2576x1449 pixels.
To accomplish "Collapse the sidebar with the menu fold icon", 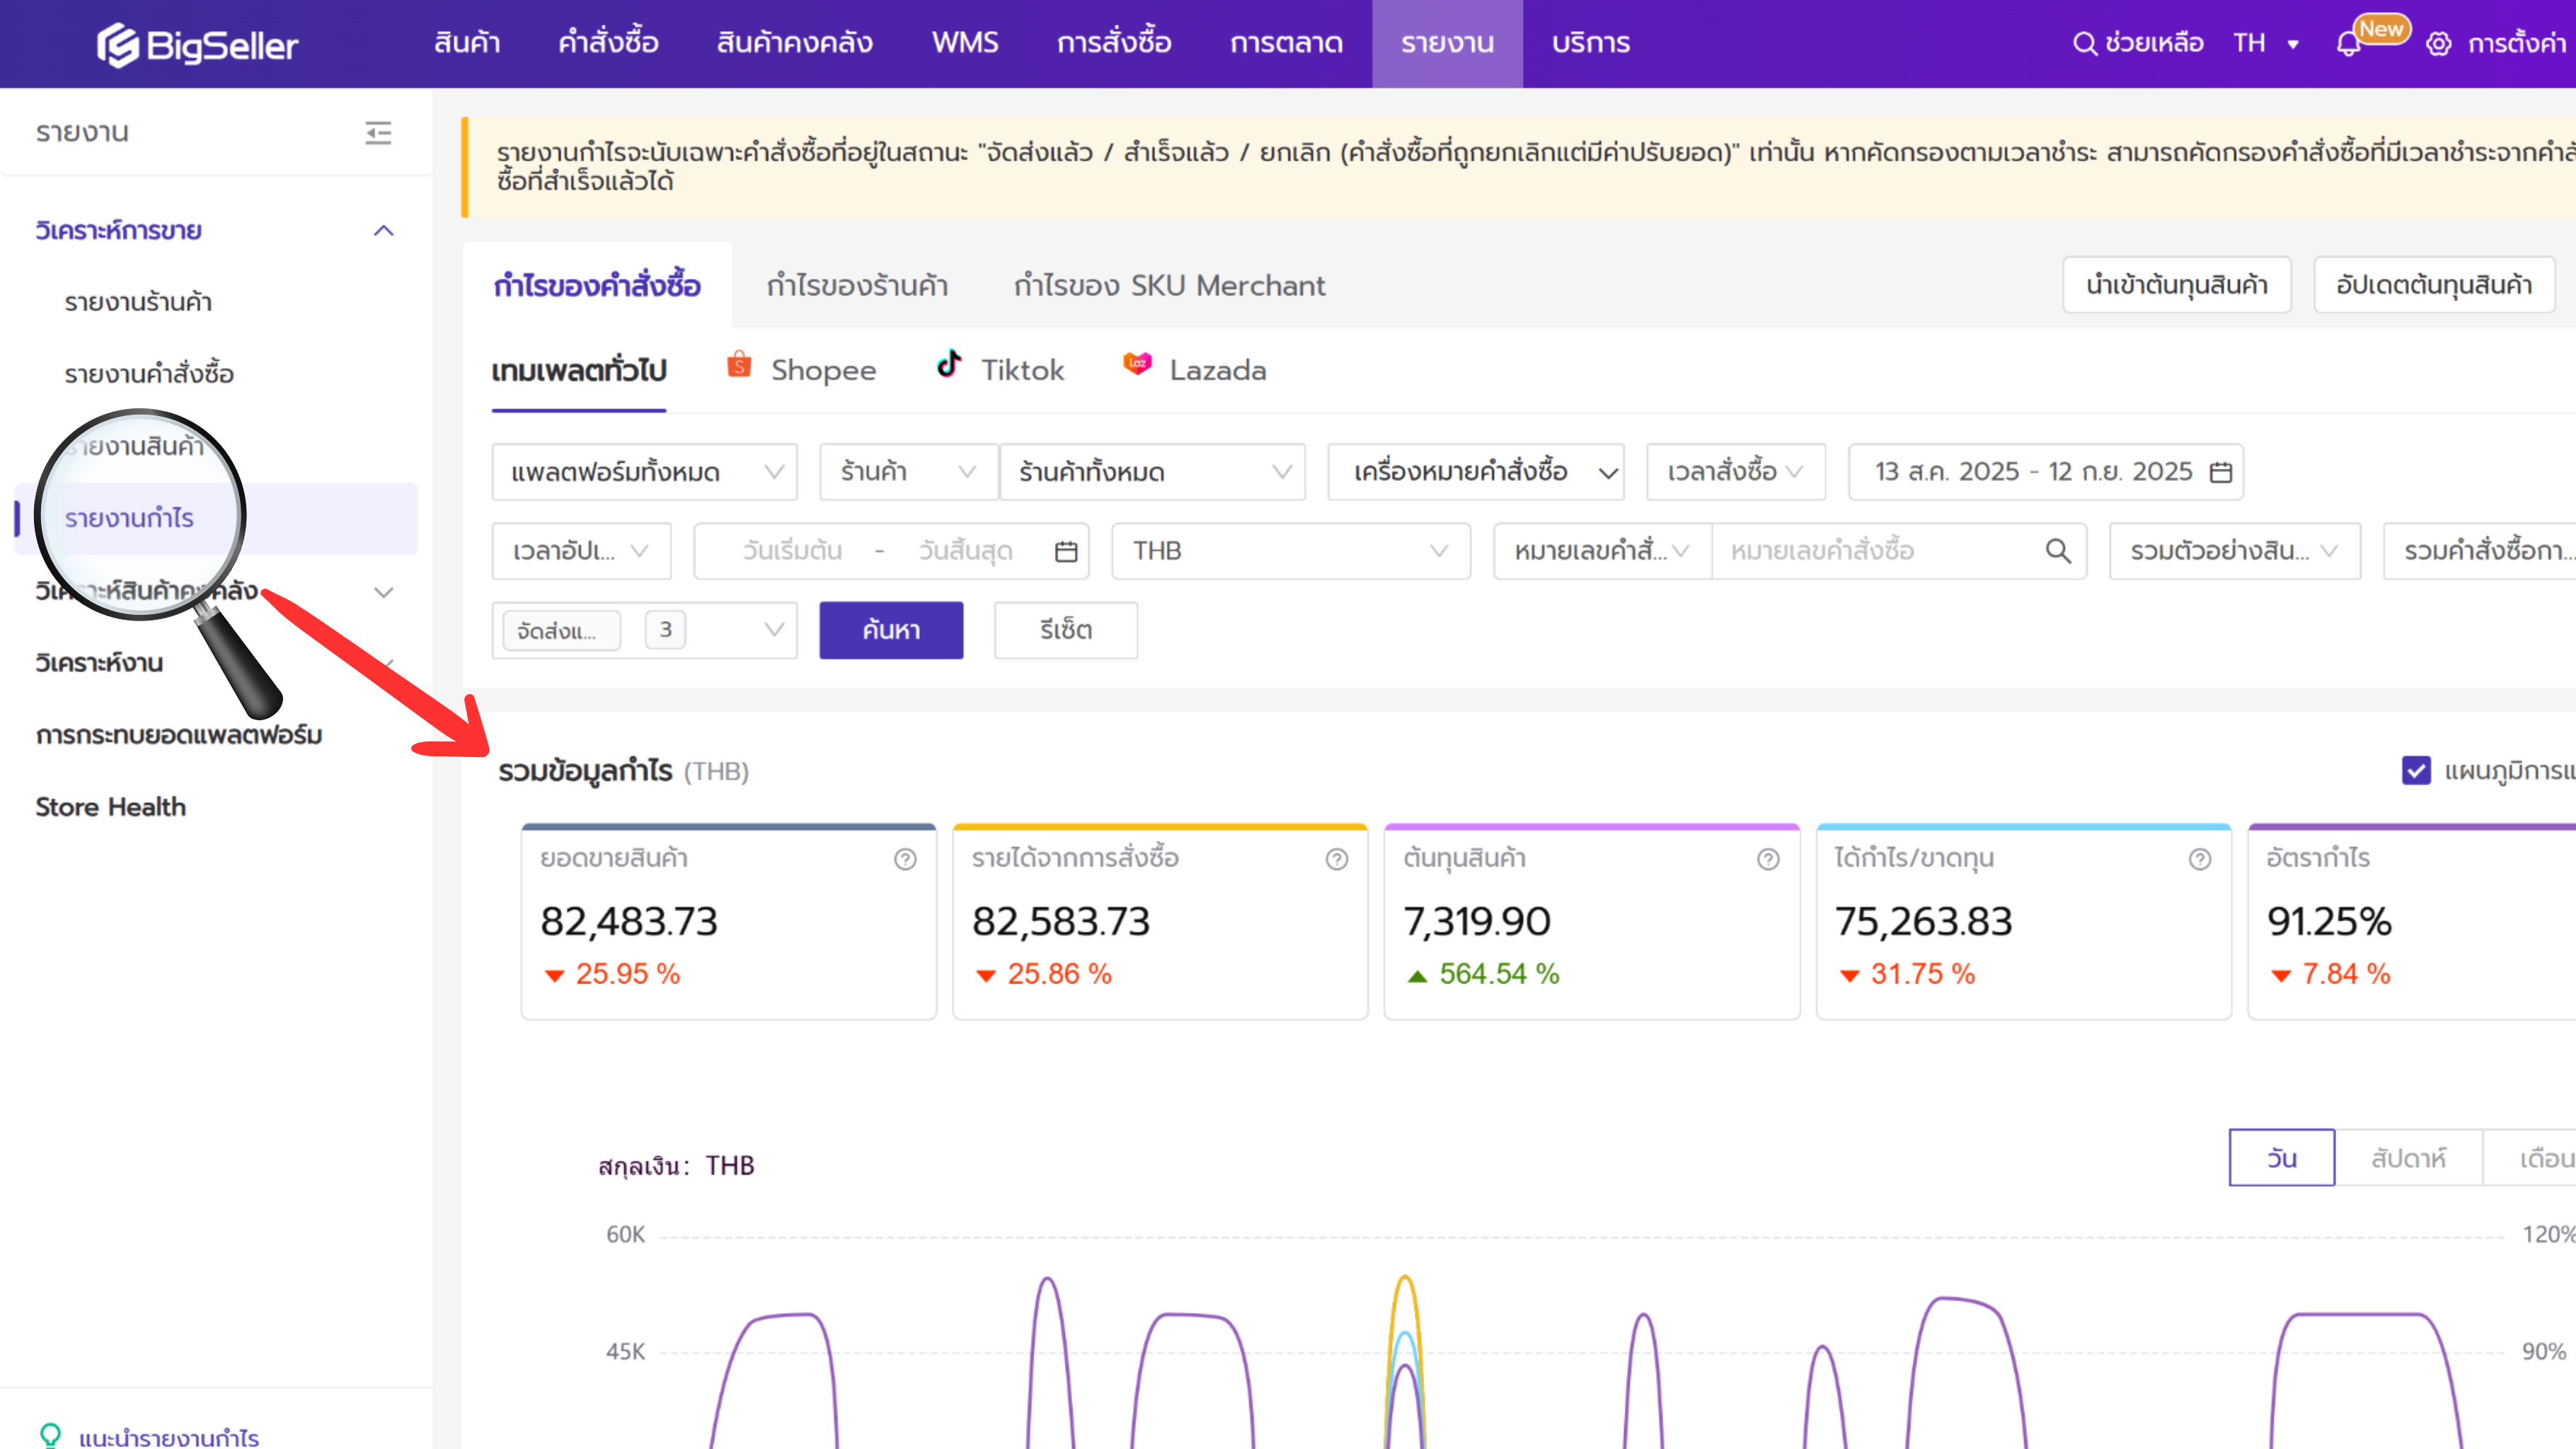I will coord(378,132).
